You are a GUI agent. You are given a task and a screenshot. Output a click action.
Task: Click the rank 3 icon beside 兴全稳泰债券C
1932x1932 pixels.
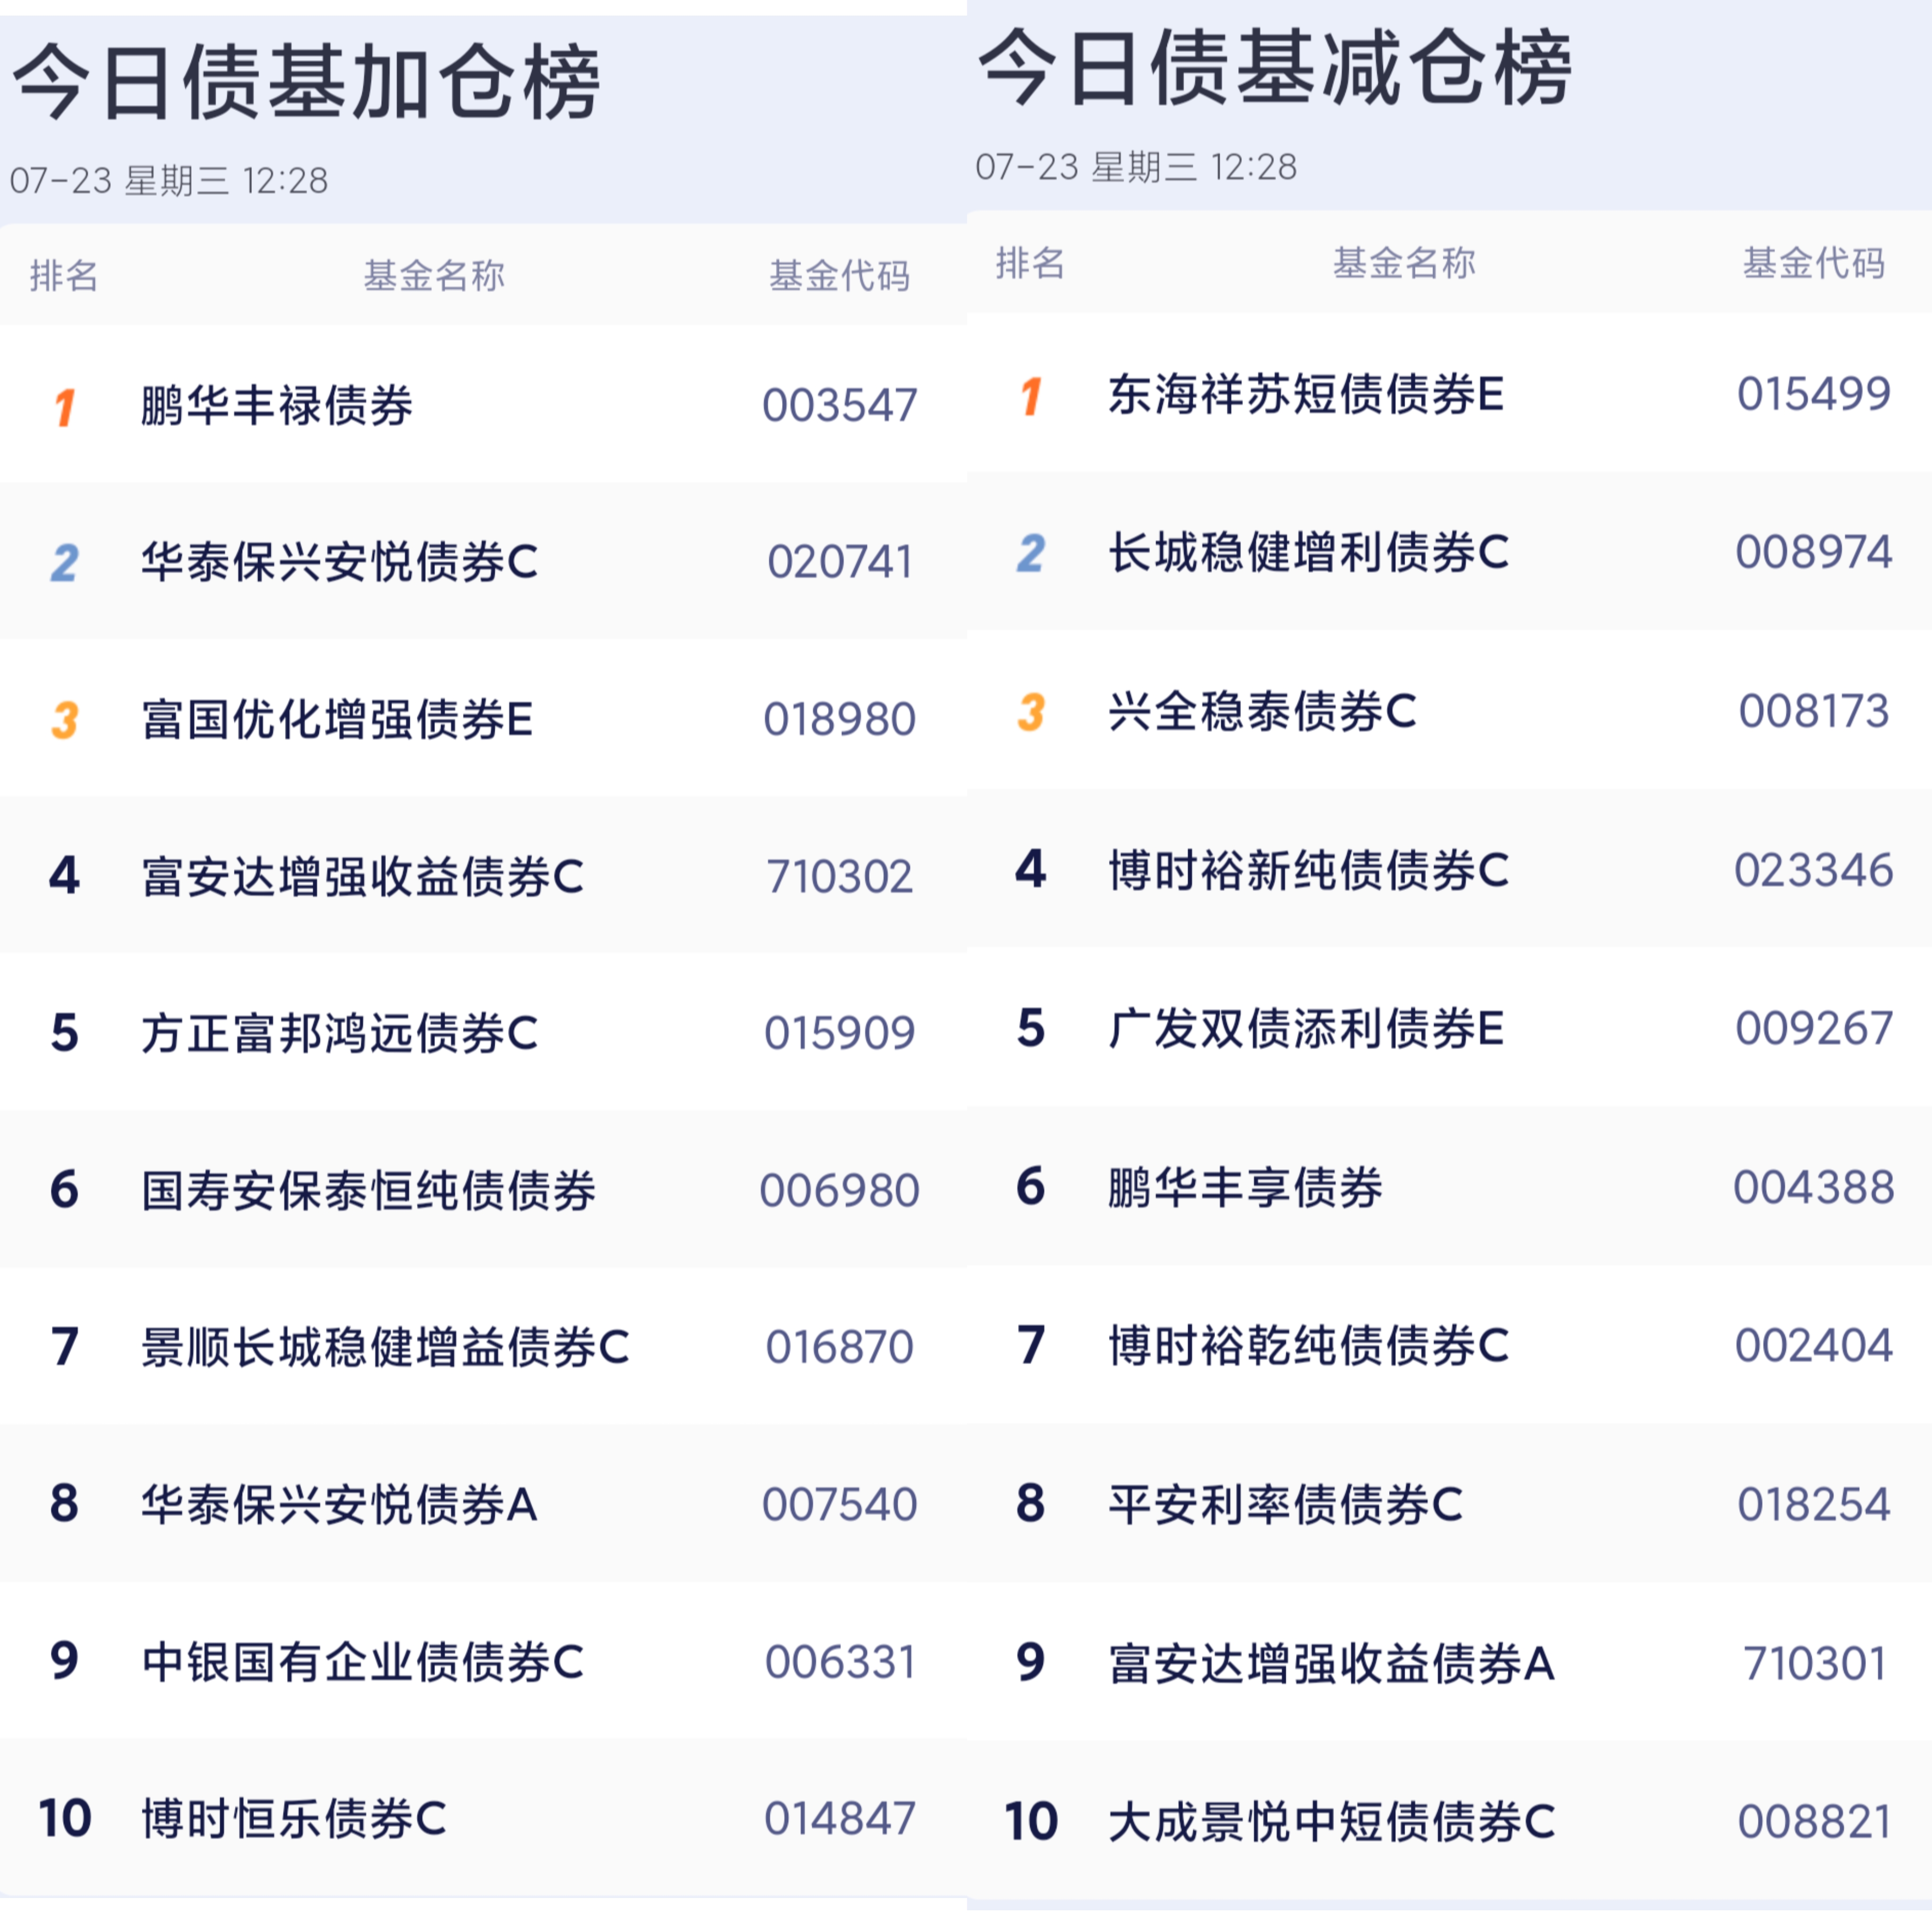pos(1032,712)
